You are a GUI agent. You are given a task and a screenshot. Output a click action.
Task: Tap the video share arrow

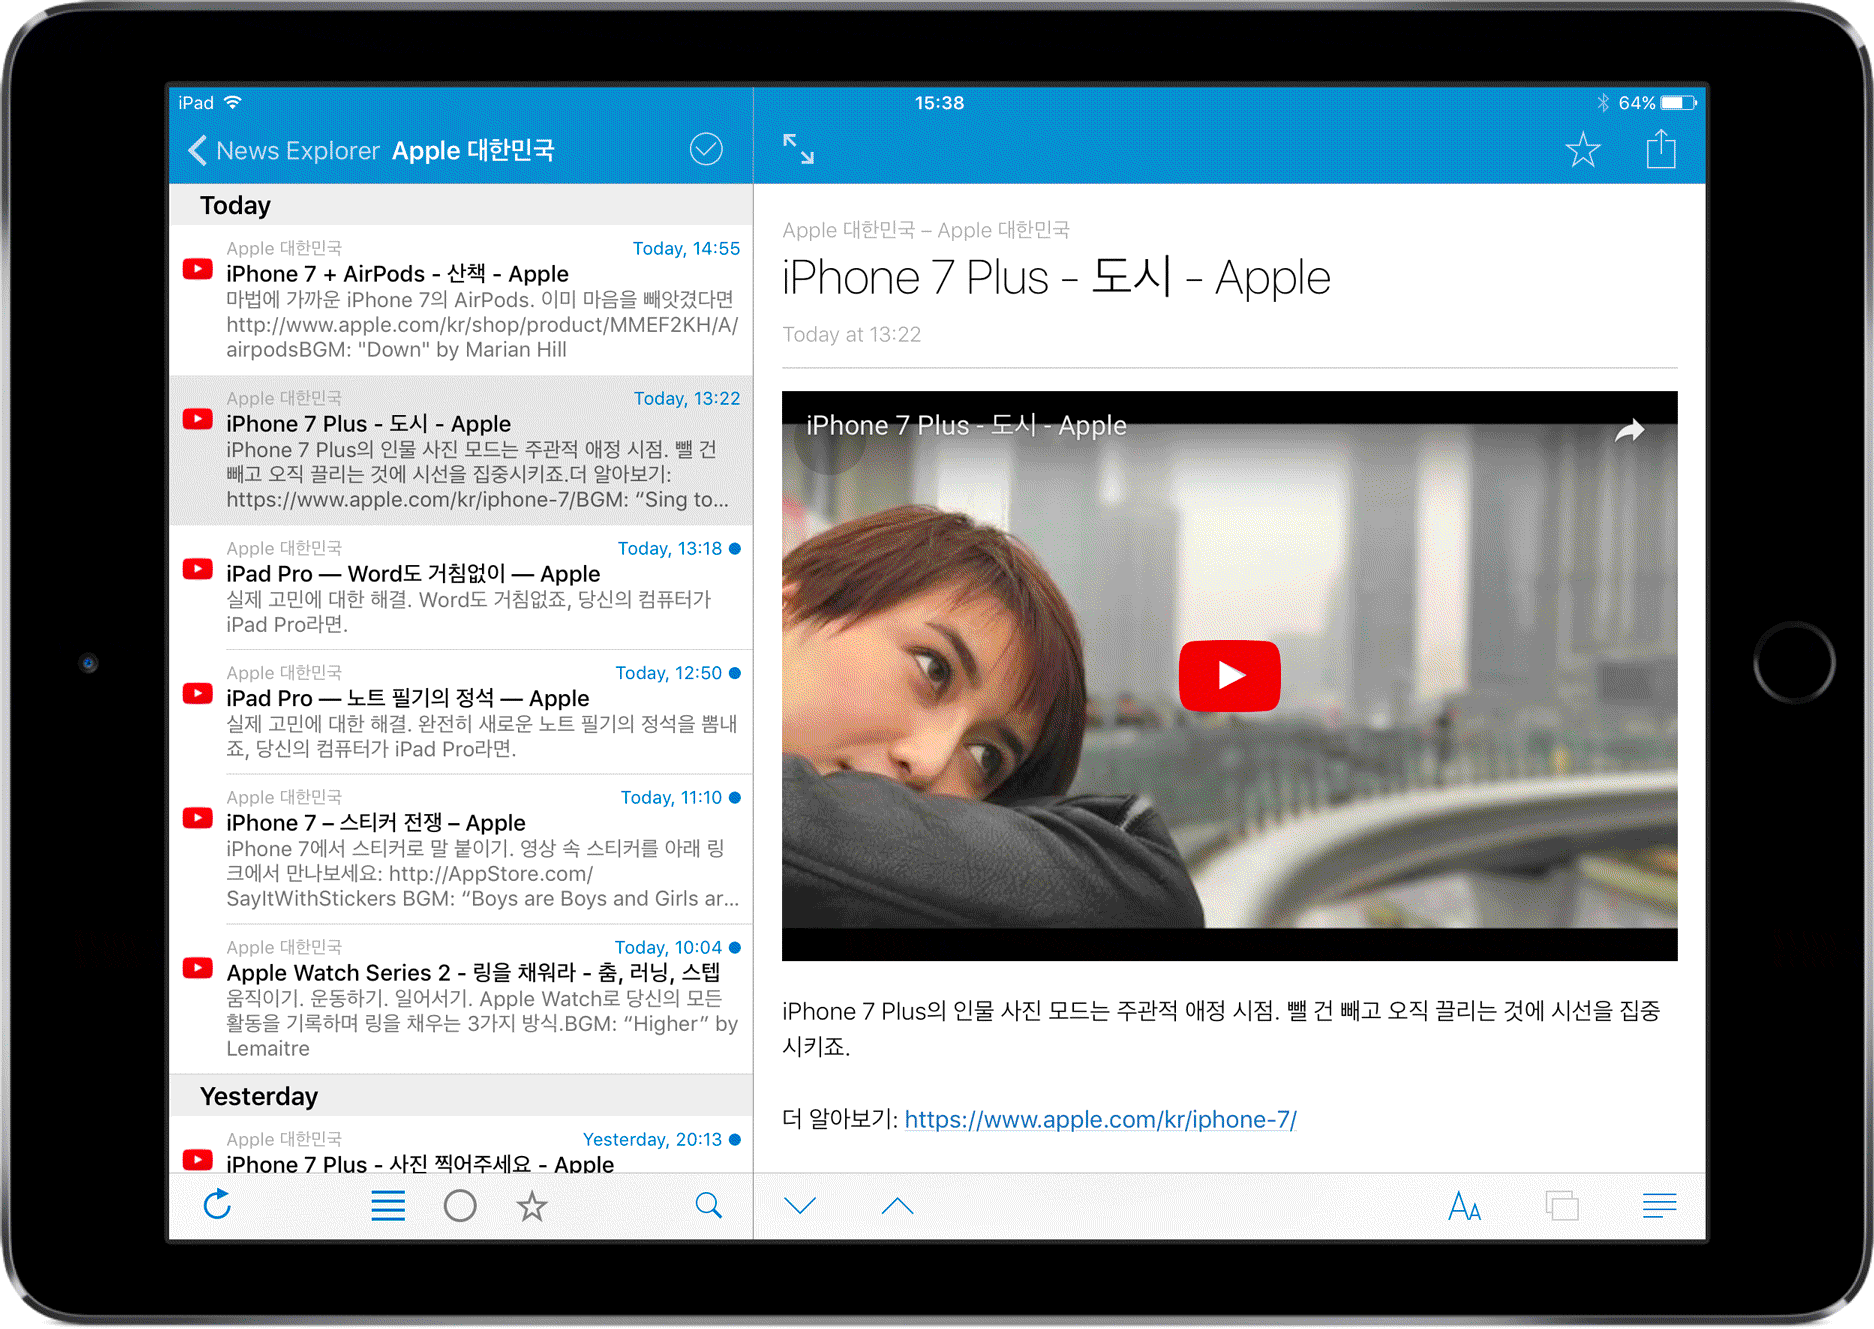point(1630,430)
